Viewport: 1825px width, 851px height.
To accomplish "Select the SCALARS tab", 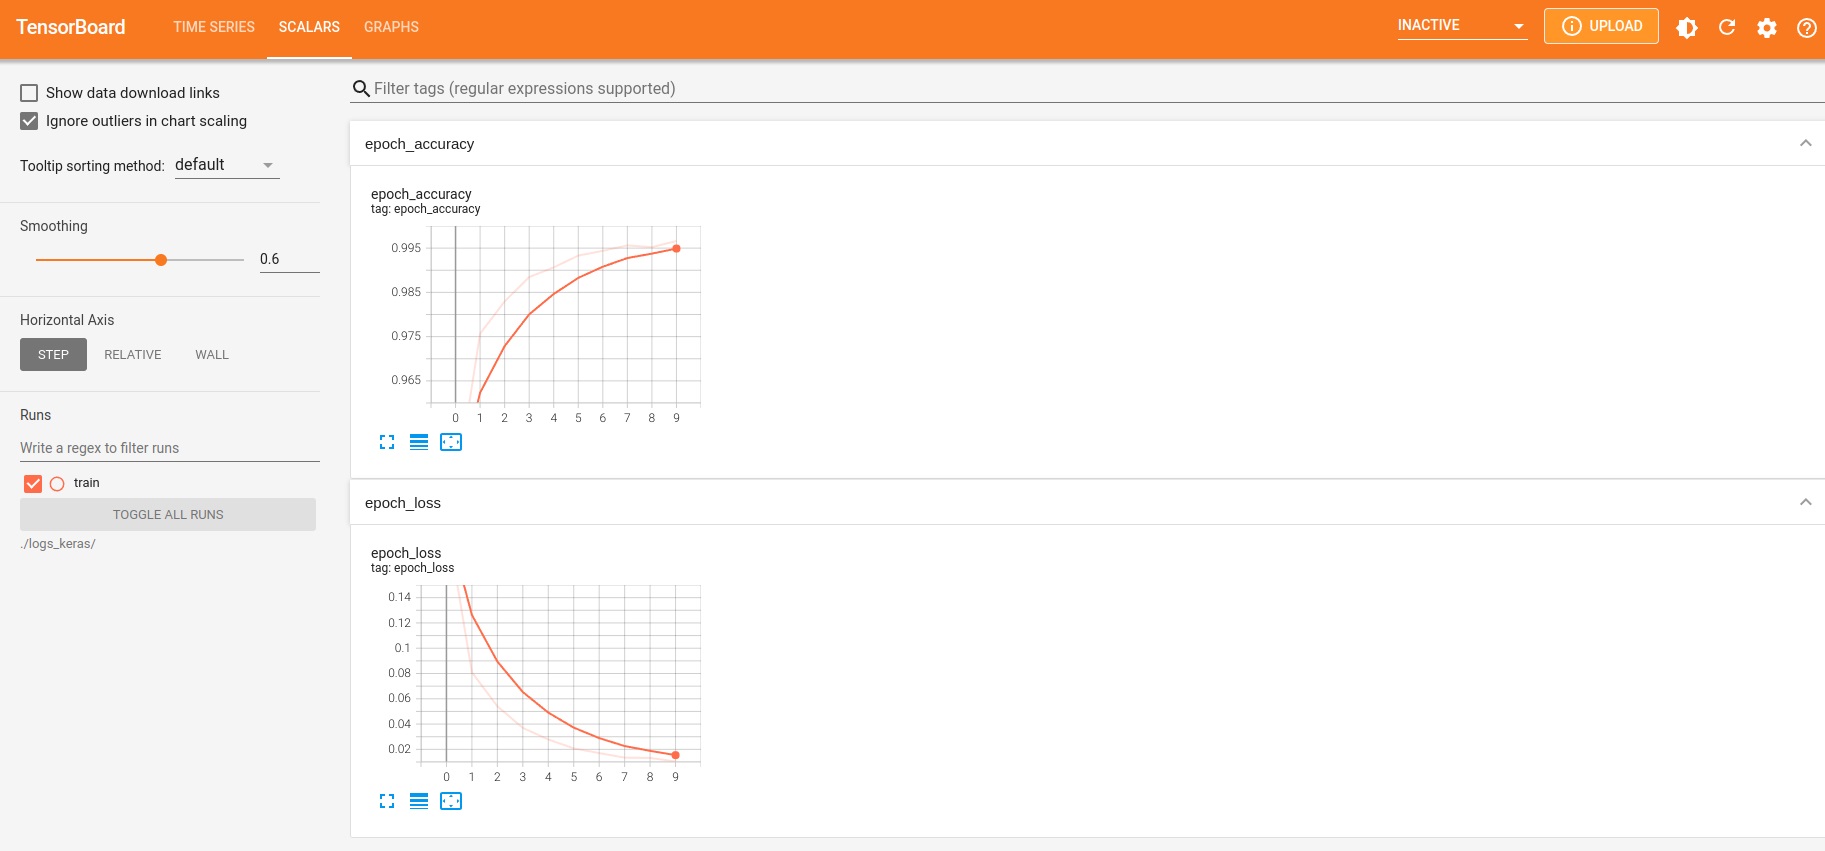I will [309, 27].
